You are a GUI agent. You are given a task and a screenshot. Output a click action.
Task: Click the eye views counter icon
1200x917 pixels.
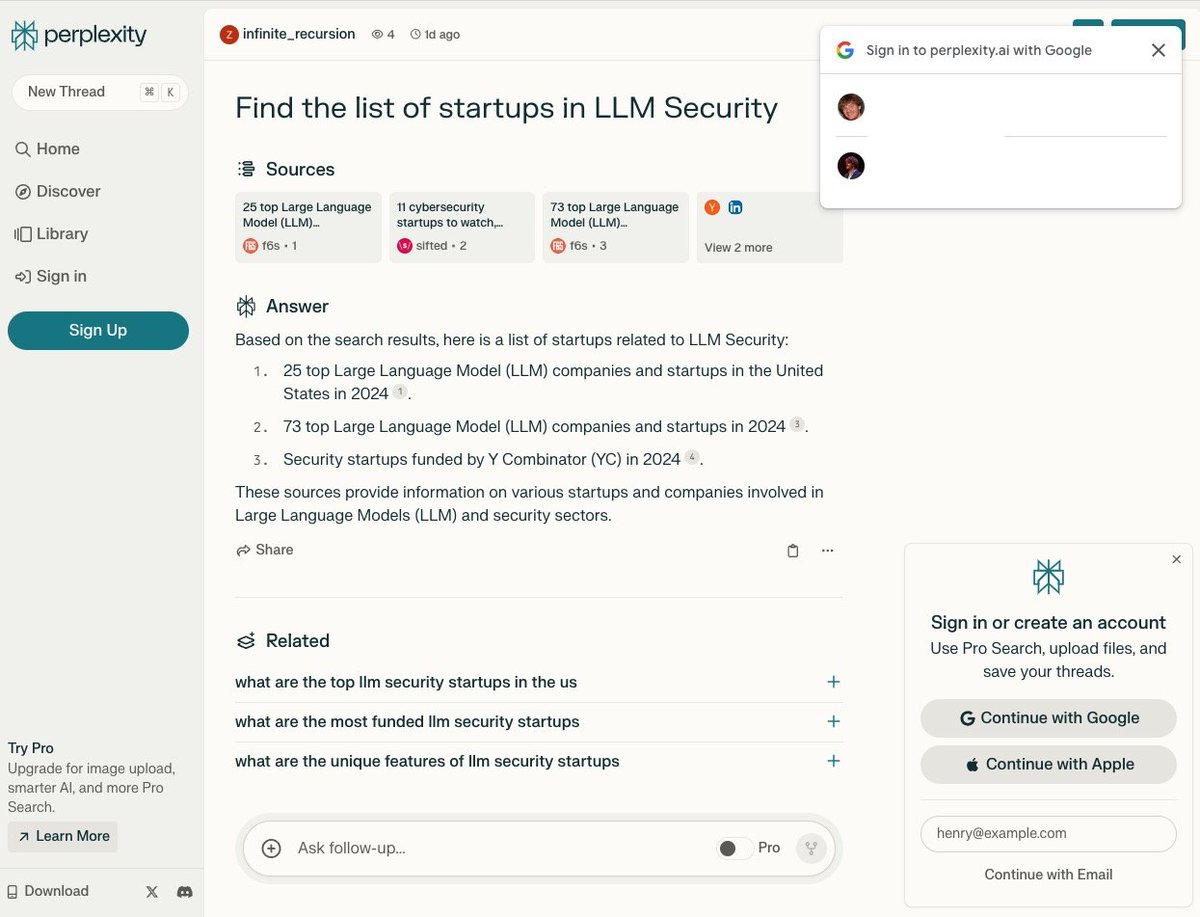click(377, 34)
